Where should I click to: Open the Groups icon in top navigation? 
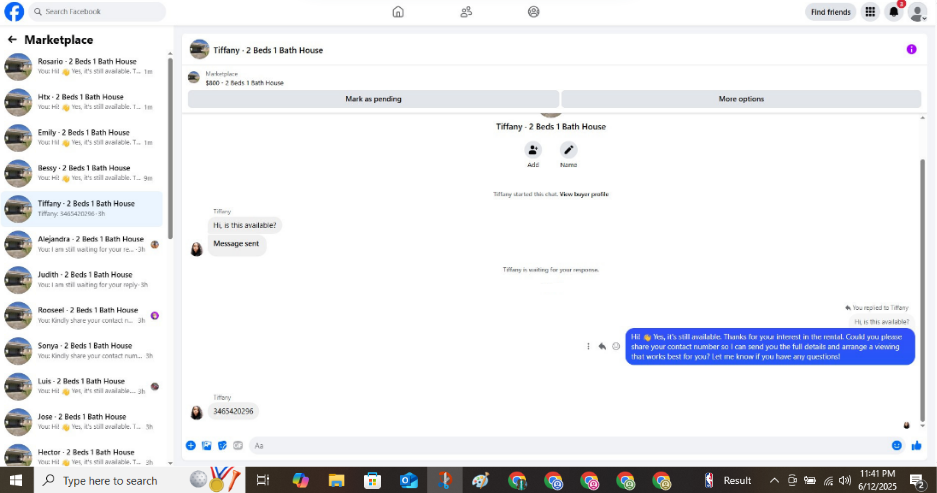[534, 12]
